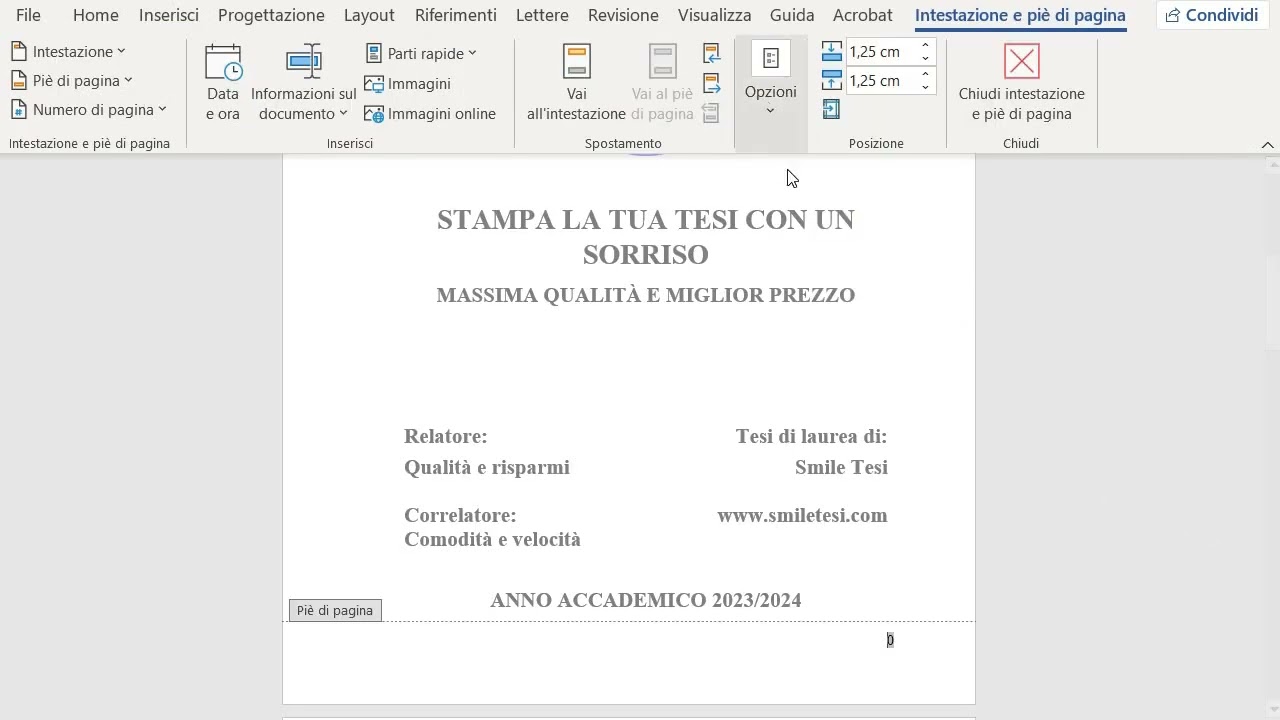Open the Piè di pagina dropdown

click(71, 80)
